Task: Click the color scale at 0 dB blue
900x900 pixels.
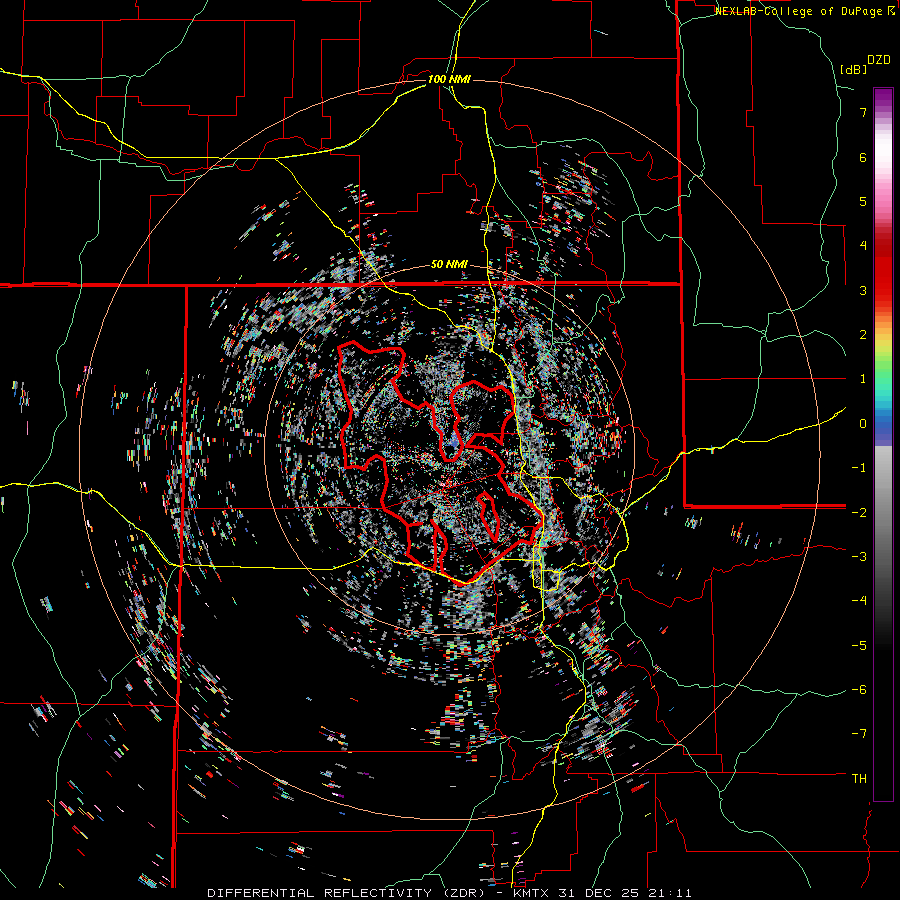Action: [x=883, y=424]
